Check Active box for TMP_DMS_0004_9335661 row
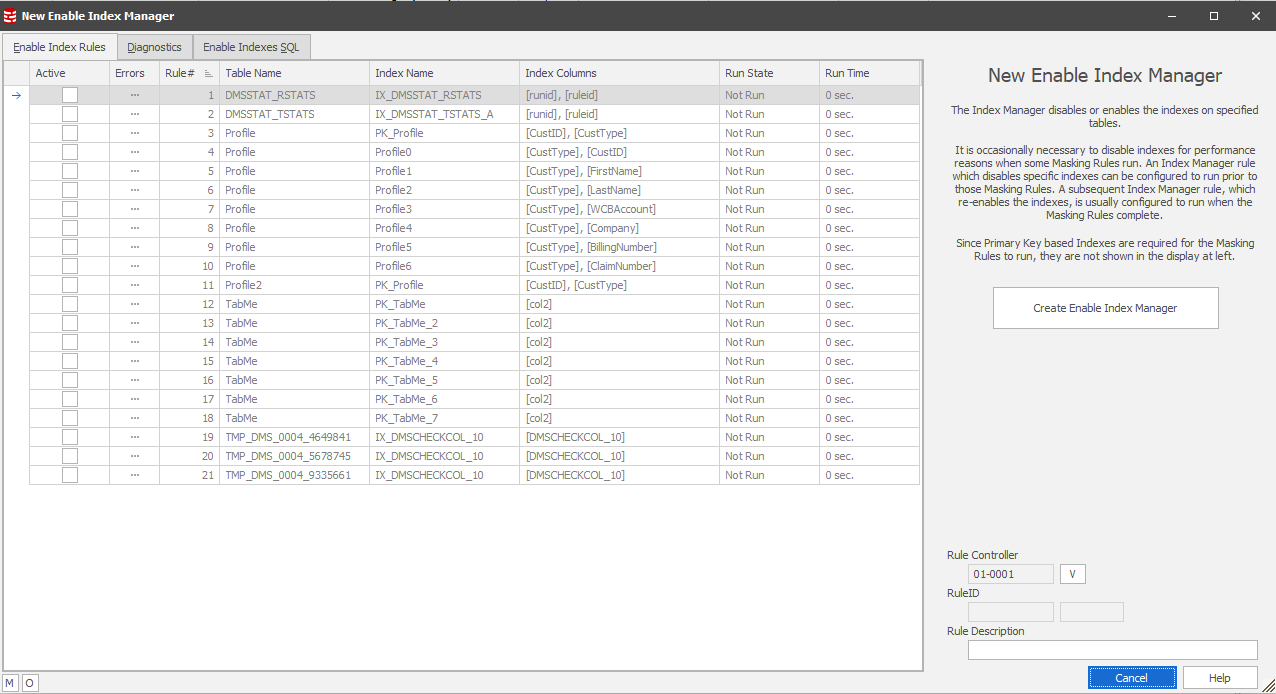Screen dimensions: 1276x694 tap(69, 475)
